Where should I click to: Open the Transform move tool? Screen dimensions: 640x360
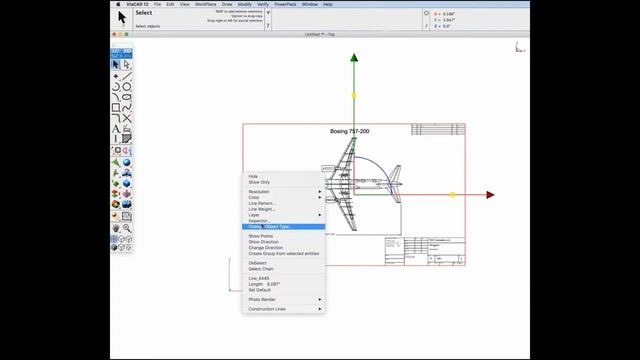(x=116, y=151)
